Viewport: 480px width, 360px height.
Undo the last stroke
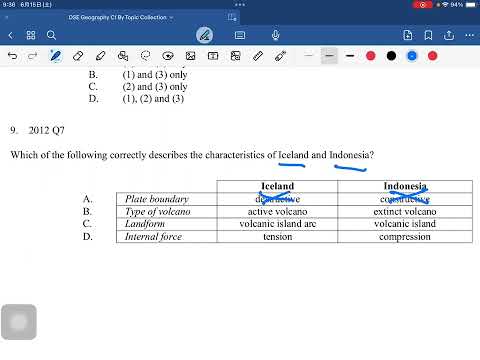(x=12, y=56)
